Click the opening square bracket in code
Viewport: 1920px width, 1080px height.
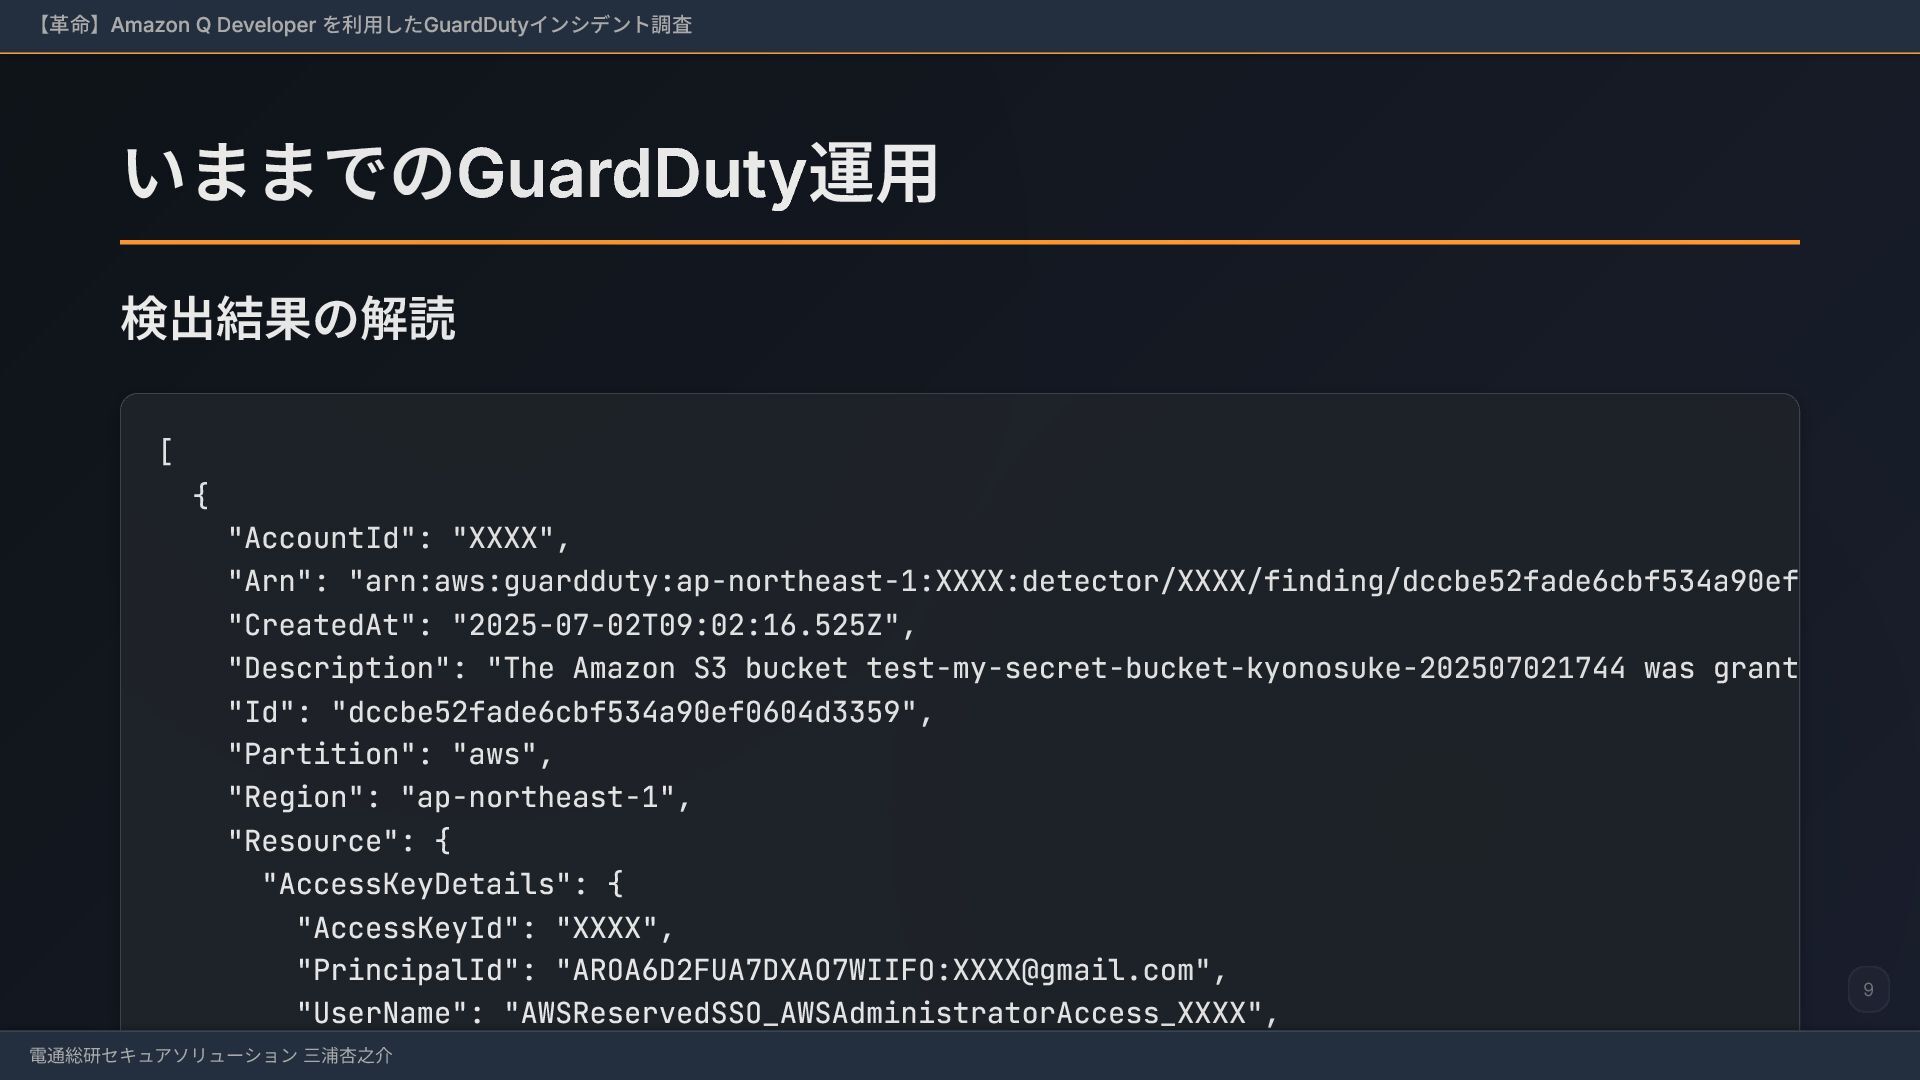pyautogui.click(x=166, y=452)
